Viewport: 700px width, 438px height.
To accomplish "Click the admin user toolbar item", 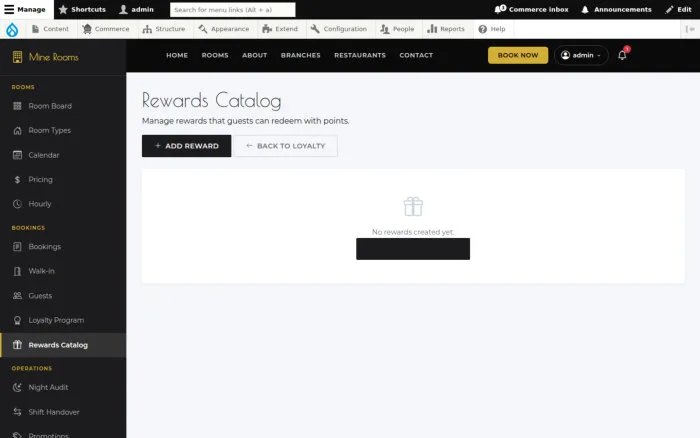I will pyautogui.click(x=137, y=9).
